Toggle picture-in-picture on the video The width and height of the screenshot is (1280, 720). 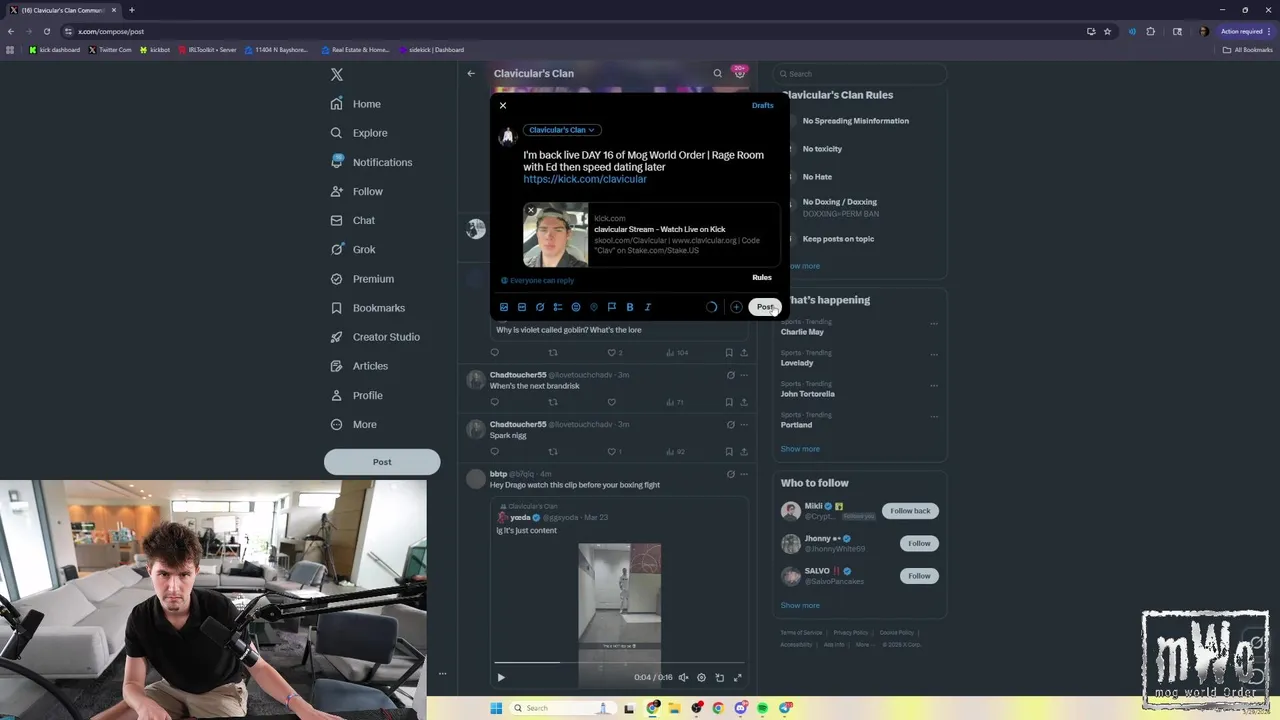coord(719,677)
